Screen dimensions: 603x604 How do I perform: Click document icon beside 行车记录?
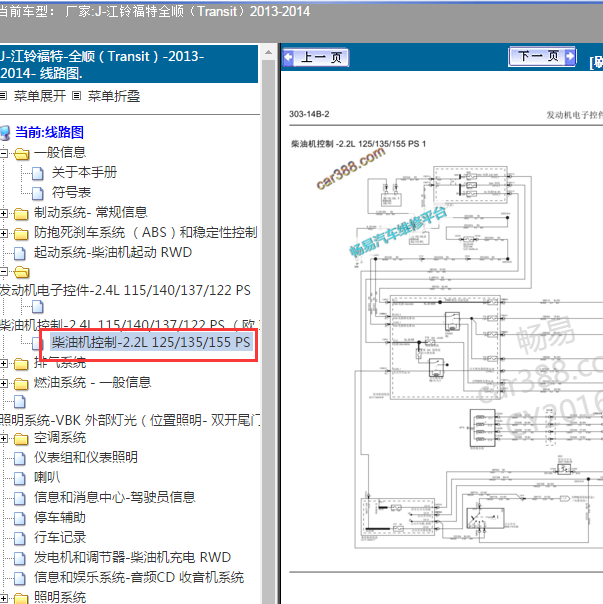click(x=20, y=538)
